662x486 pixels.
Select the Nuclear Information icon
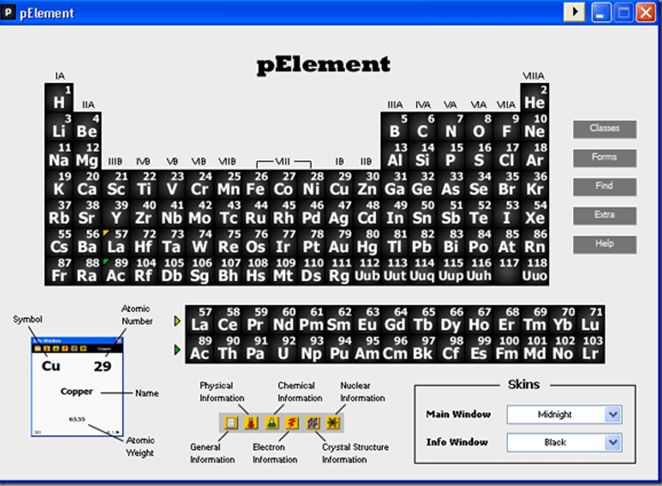click(x=332, y=423)
